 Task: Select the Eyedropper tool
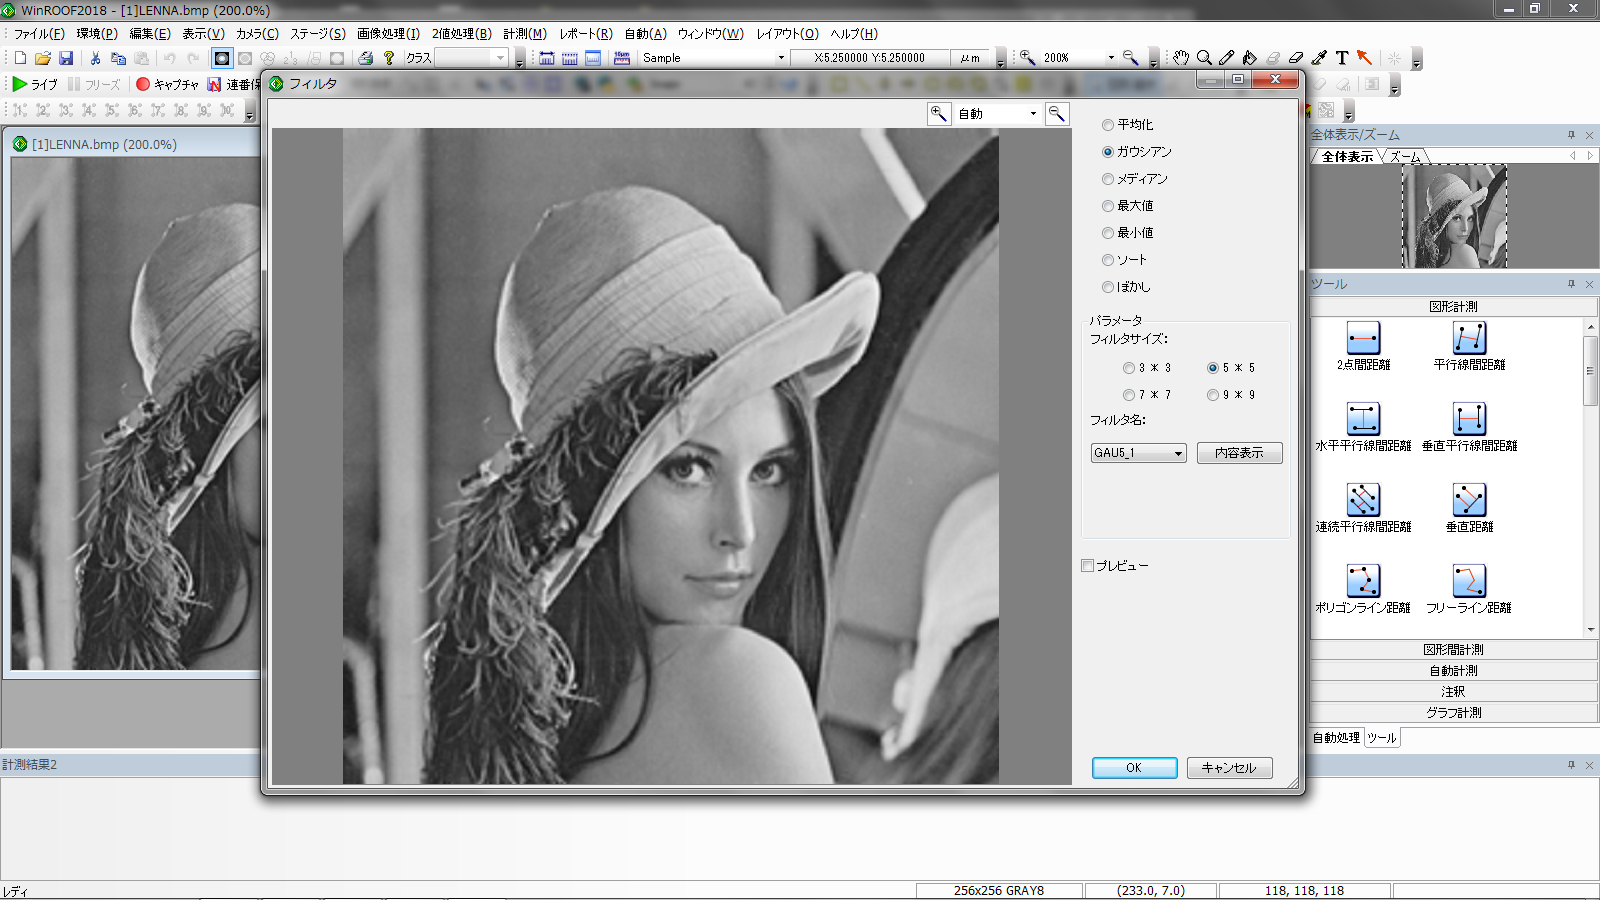(1319, 58)
